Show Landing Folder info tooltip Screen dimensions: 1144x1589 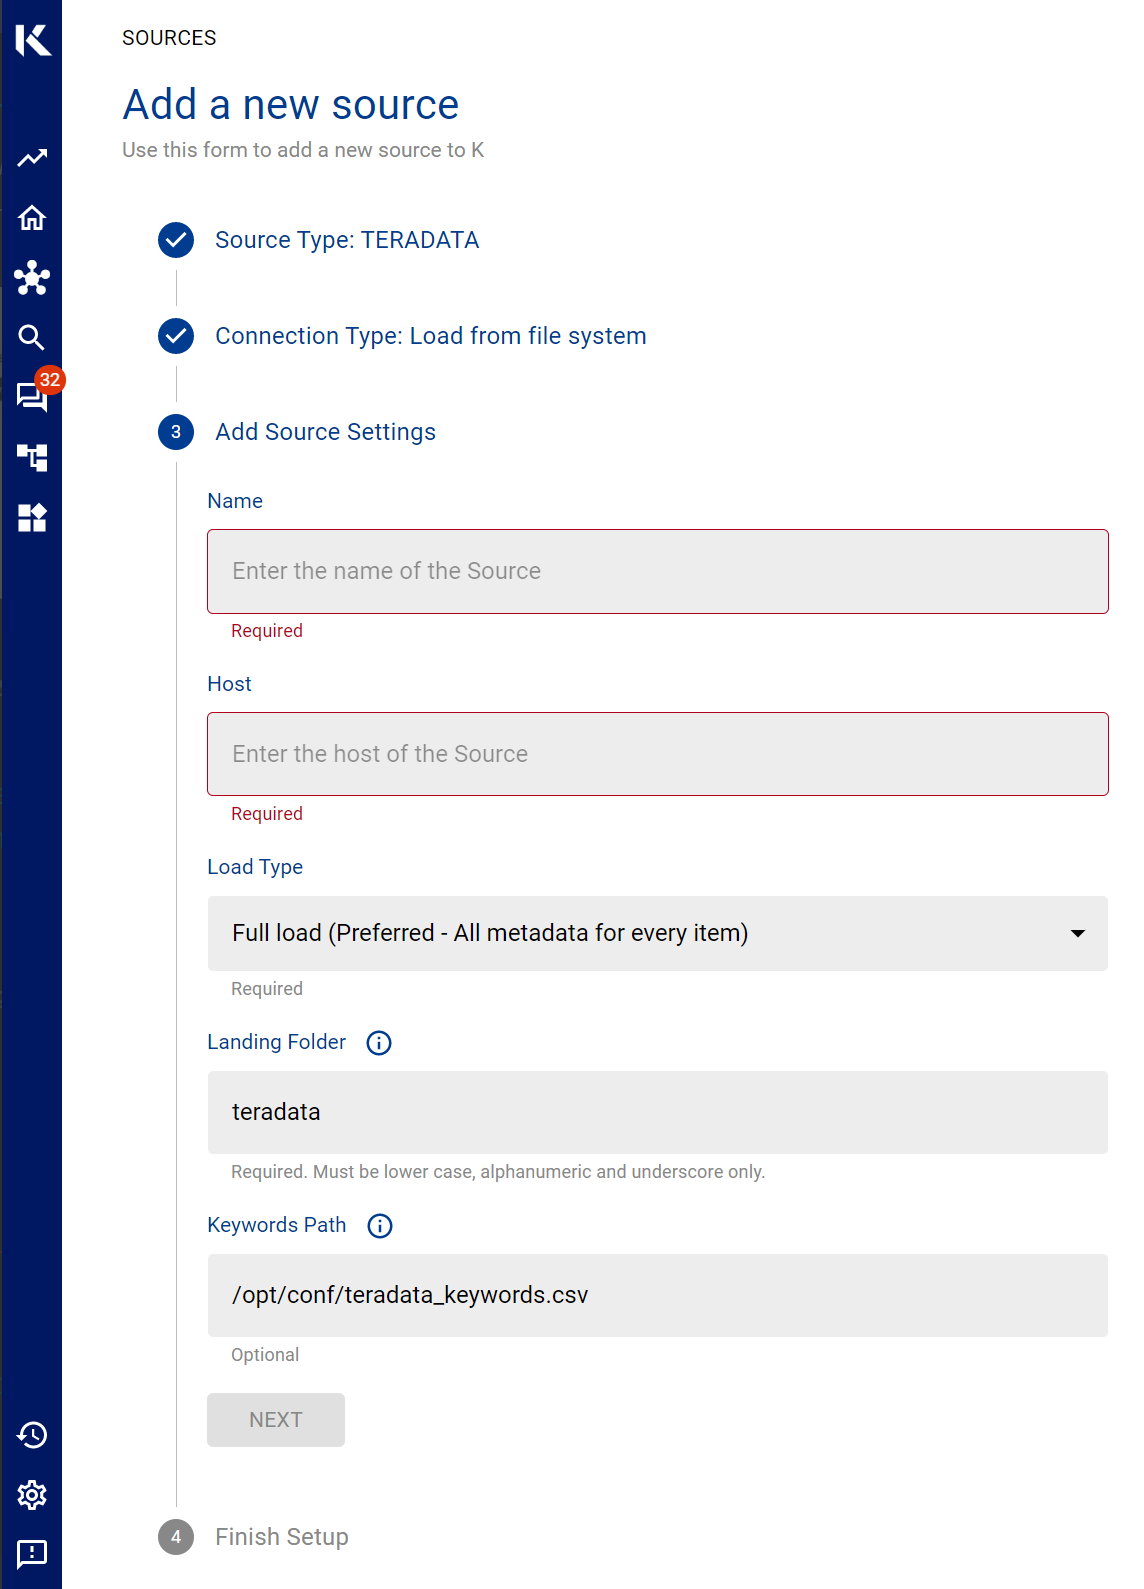tap(379, 1043)
